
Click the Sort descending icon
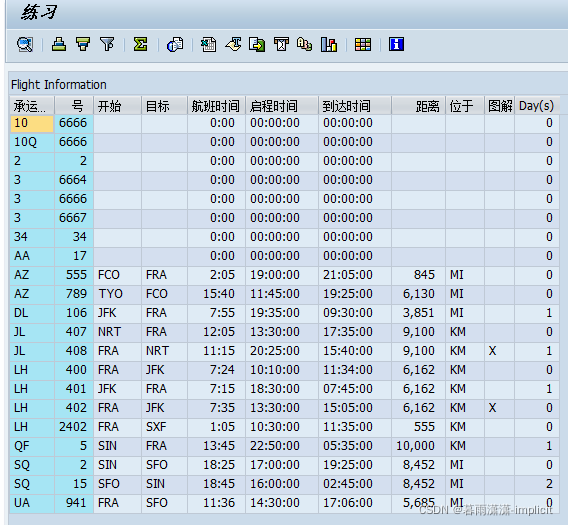pos(83,45)
